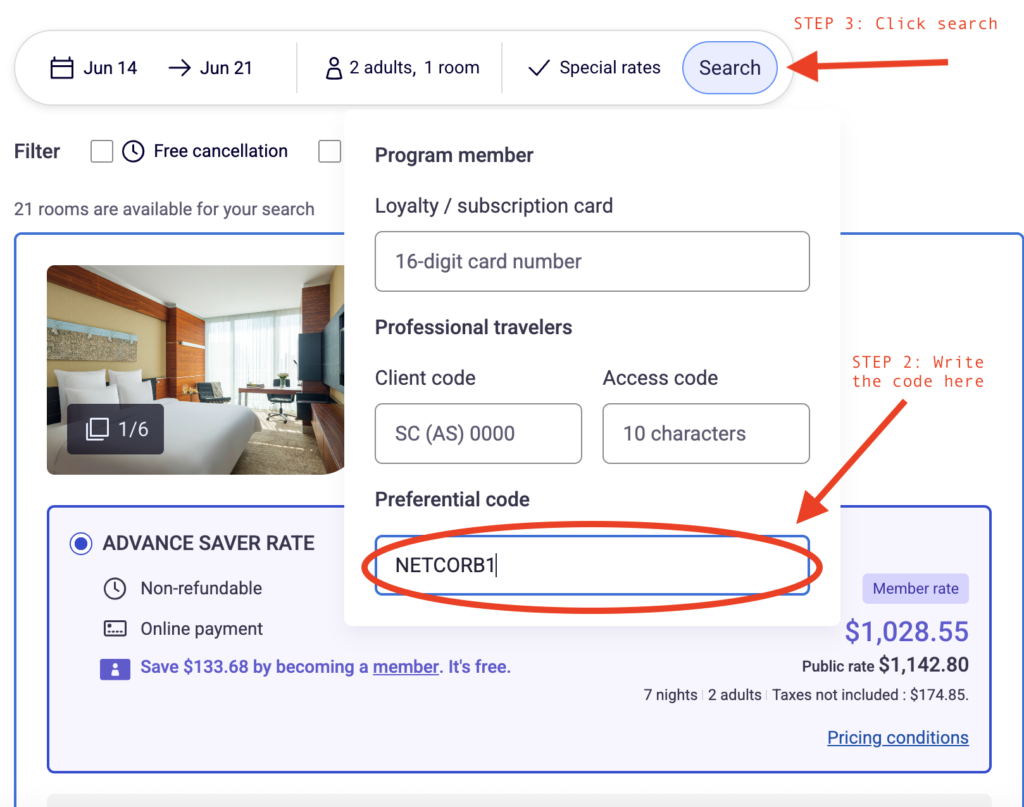
Task: Click the person icon for guests
Action: 334,68
